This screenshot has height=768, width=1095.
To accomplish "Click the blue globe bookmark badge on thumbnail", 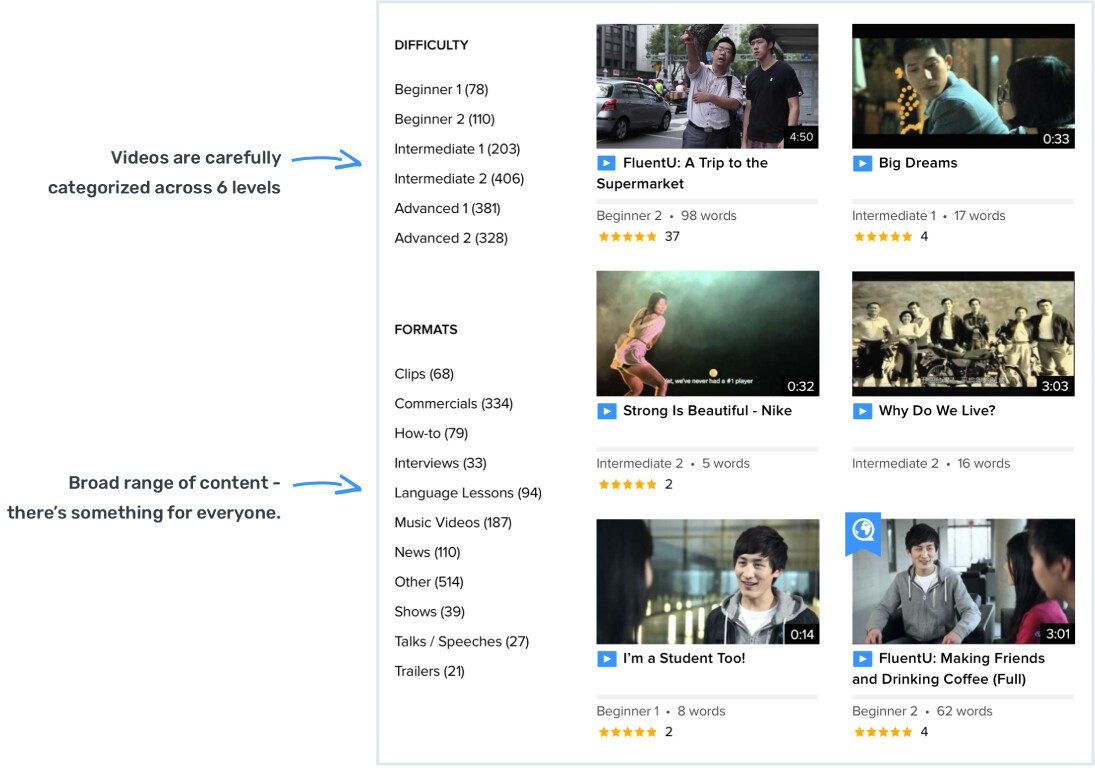I will [862, 532].
